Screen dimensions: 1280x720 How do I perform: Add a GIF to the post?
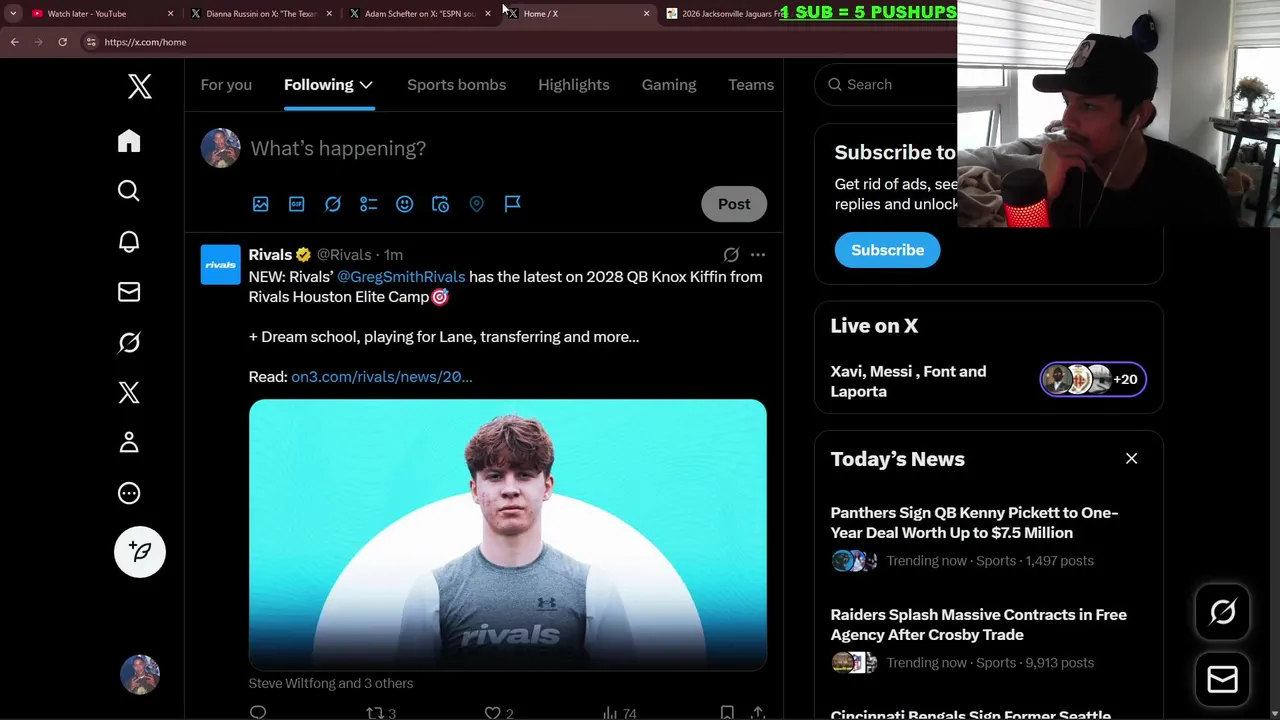tap(297, 204)
